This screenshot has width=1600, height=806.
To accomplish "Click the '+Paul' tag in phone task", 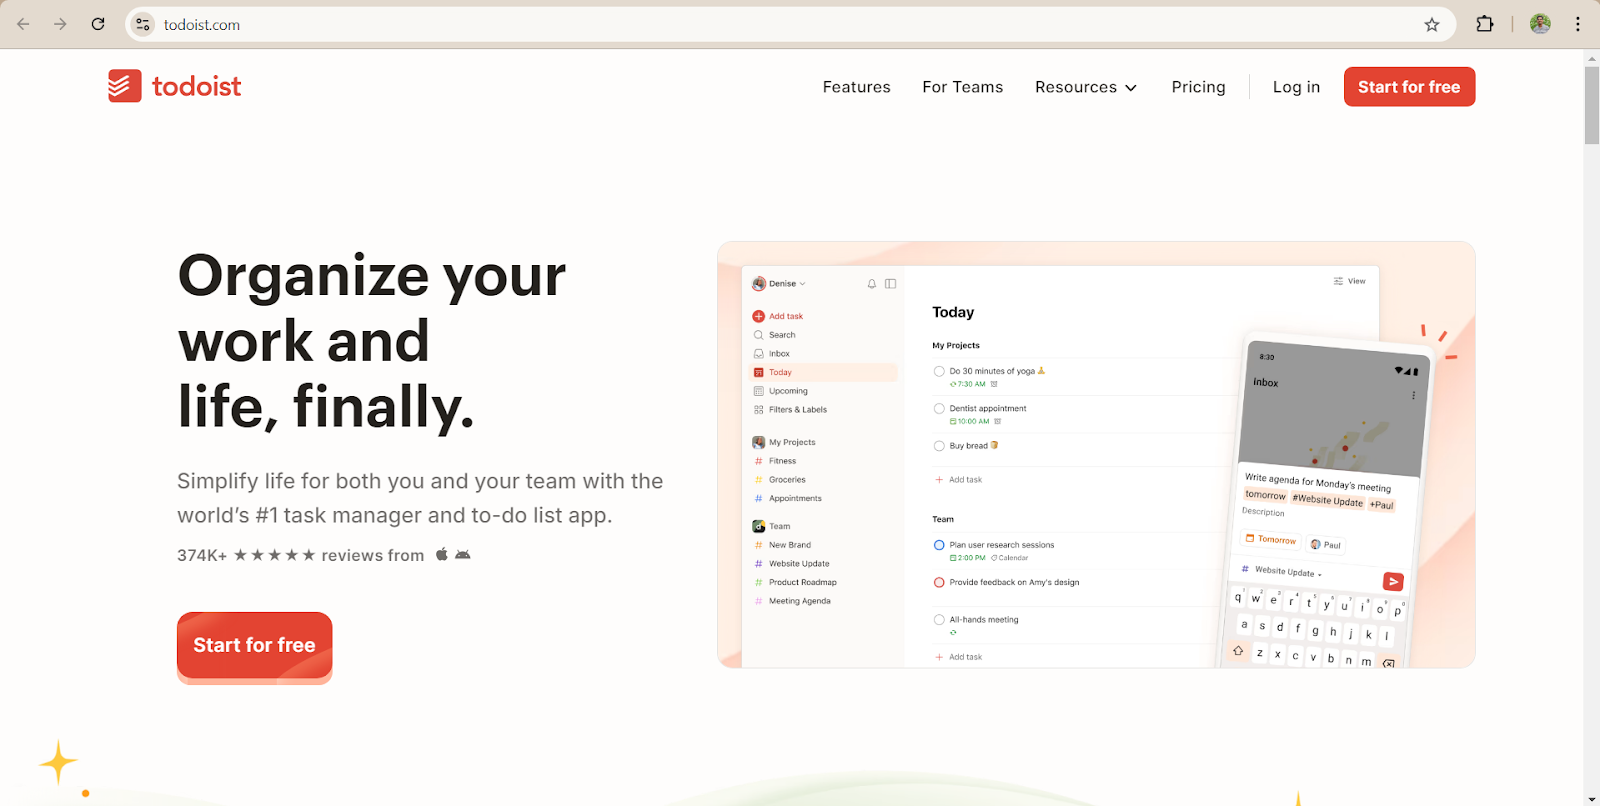I will pyautogui.click(x=1381, y=505).
